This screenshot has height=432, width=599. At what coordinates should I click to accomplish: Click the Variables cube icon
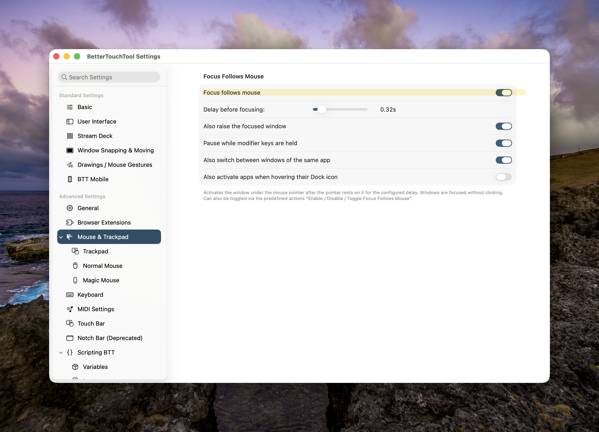point(75,367)
